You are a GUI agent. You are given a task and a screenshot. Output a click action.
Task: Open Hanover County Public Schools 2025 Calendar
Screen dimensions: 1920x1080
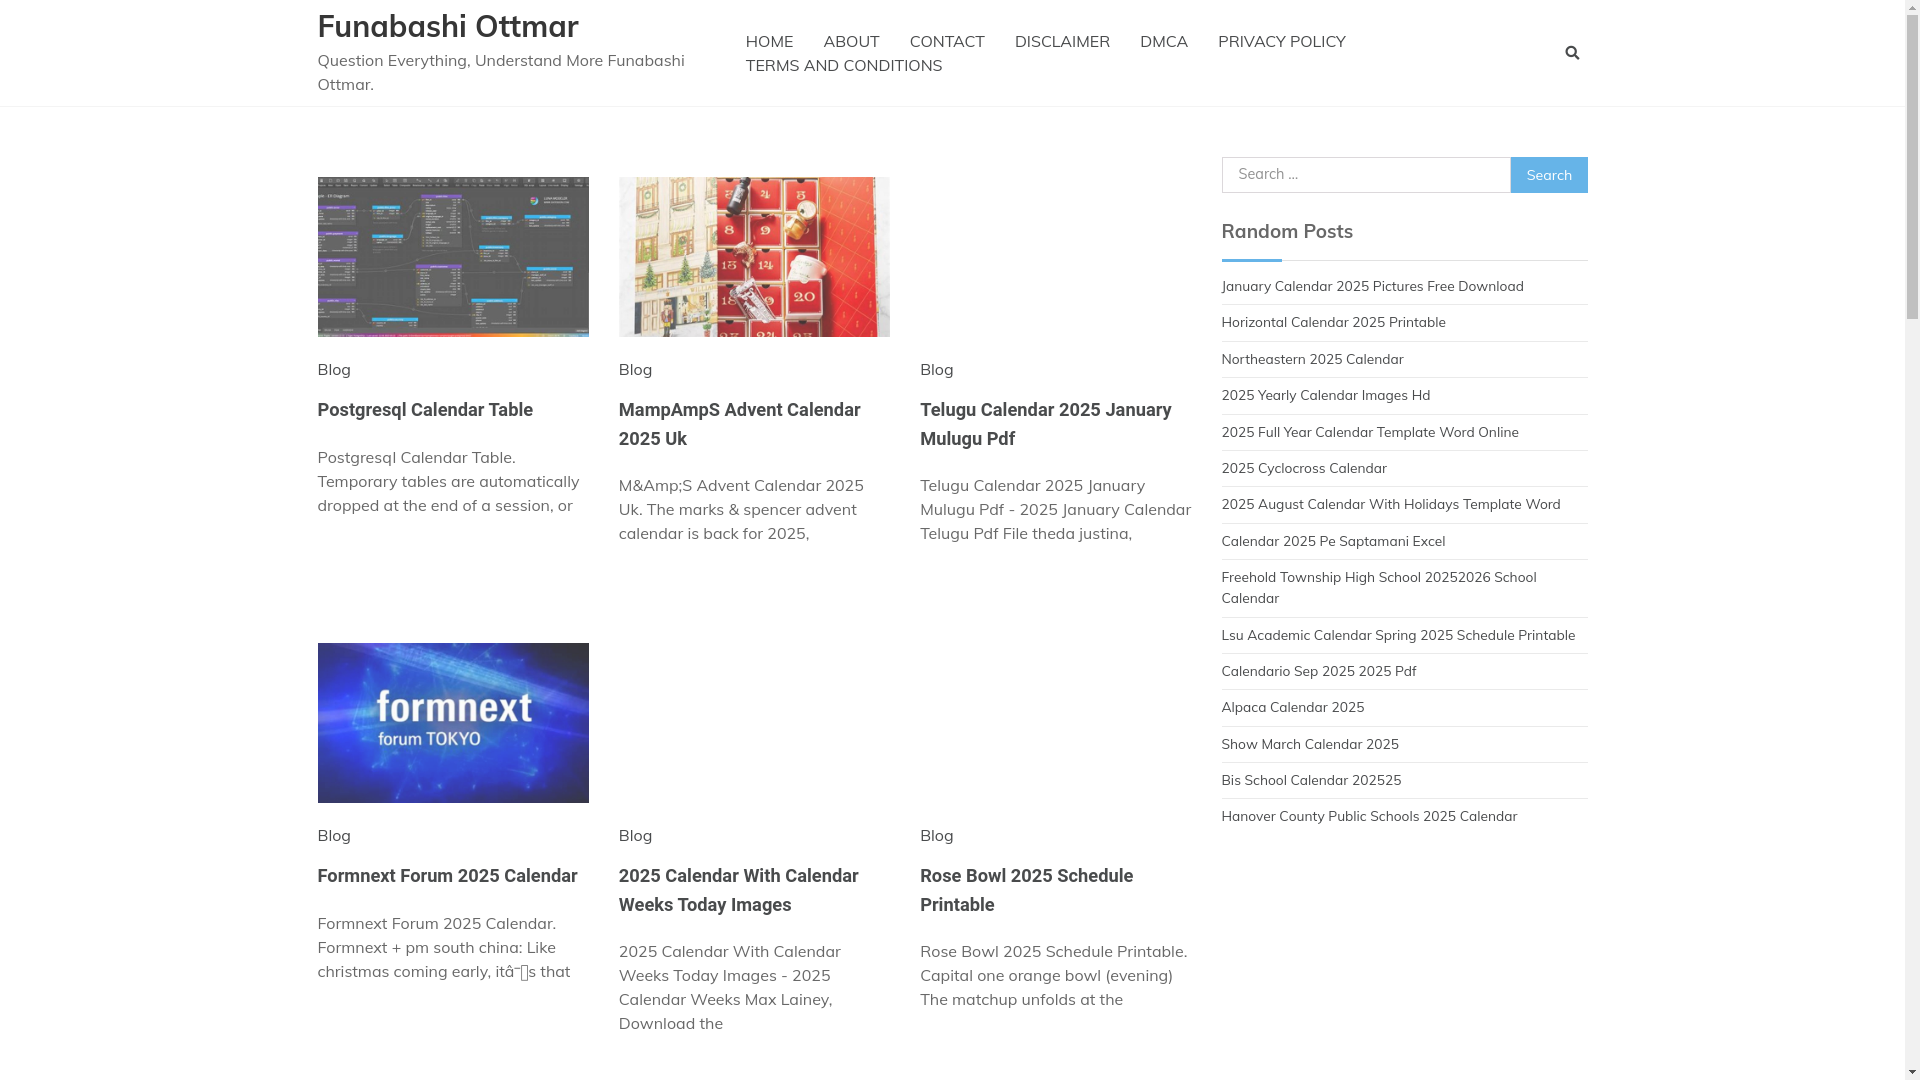point(1368,816)
